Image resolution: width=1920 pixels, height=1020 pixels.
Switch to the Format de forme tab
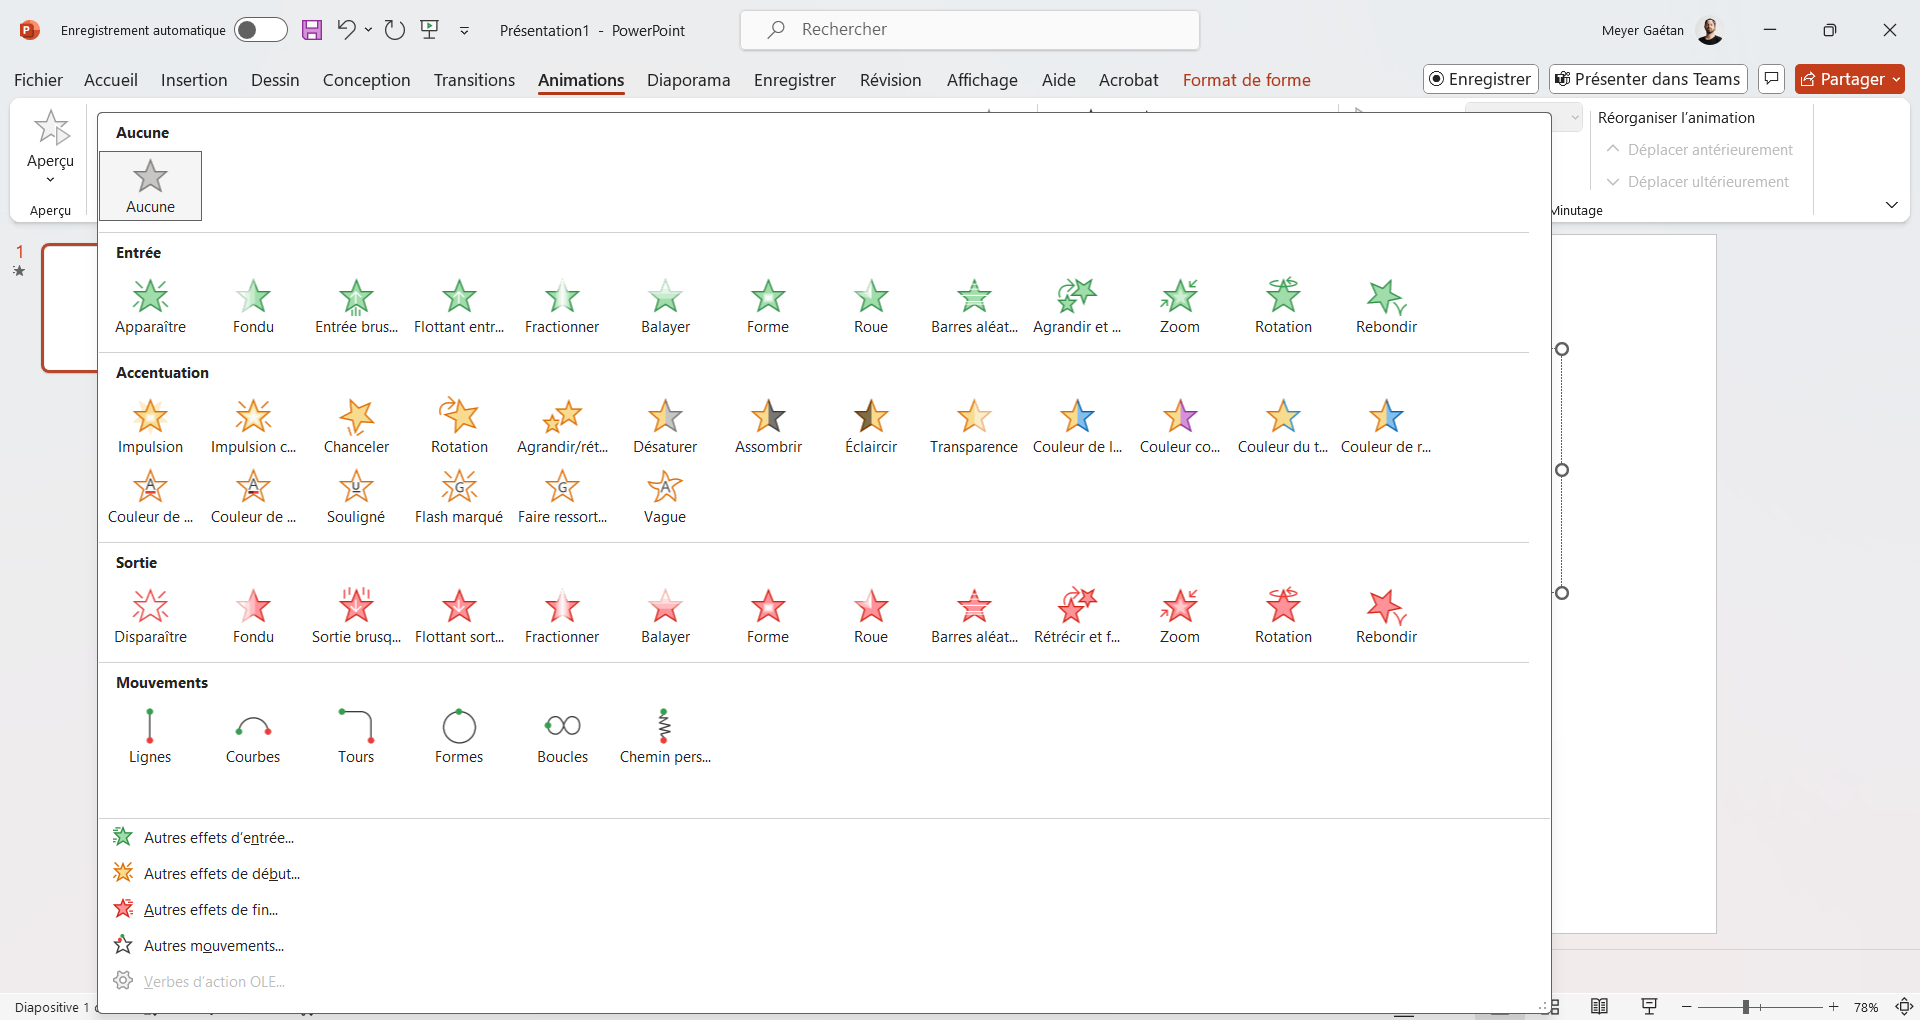pos(1246,80)
